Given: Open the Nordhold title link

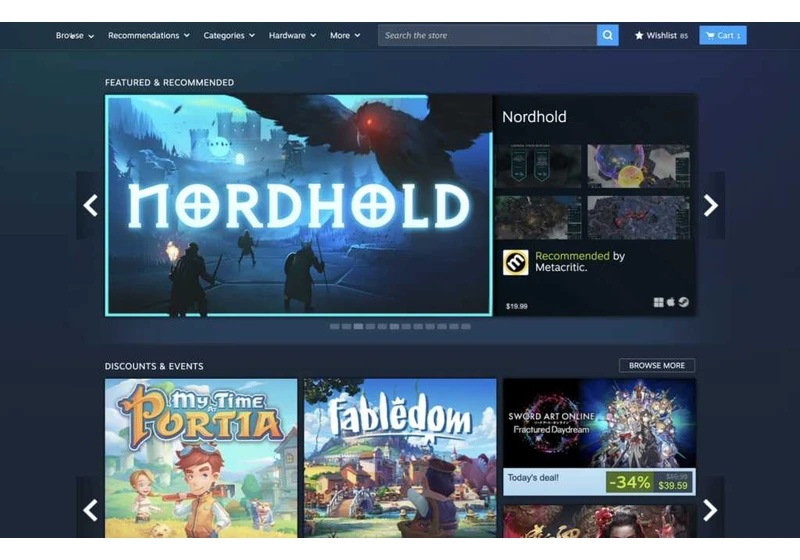Looking at the screenshot, I should tap(534, 117).
